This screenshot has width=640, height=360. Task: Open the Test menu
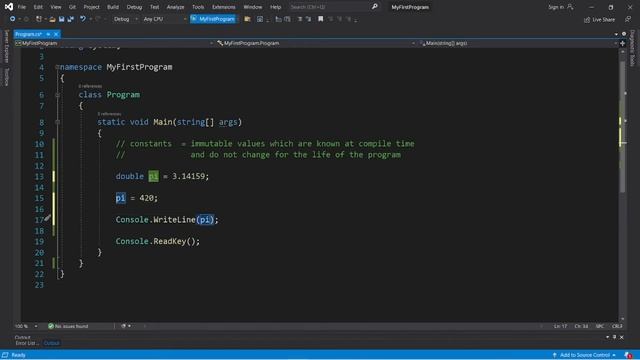(x=154, y=7)
